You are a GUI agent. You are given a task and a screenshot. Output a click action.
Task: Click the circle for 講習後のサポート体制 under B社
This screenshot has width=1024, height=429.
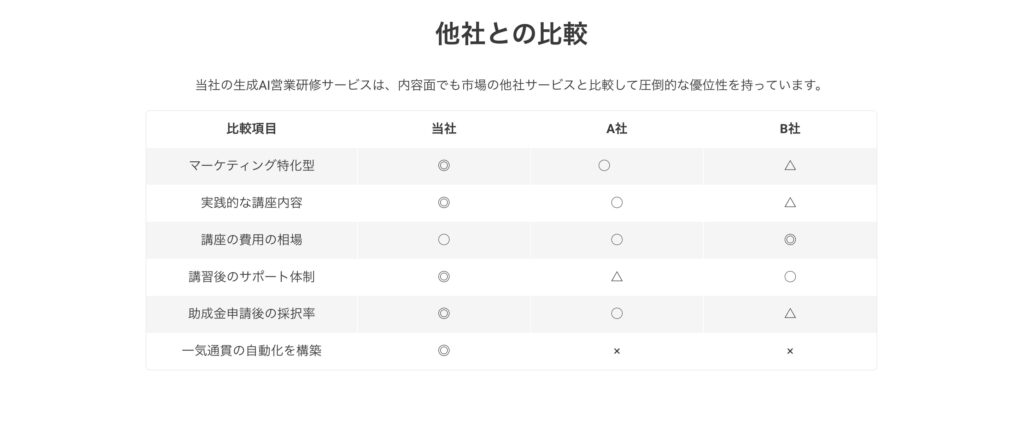coord(790,277)
